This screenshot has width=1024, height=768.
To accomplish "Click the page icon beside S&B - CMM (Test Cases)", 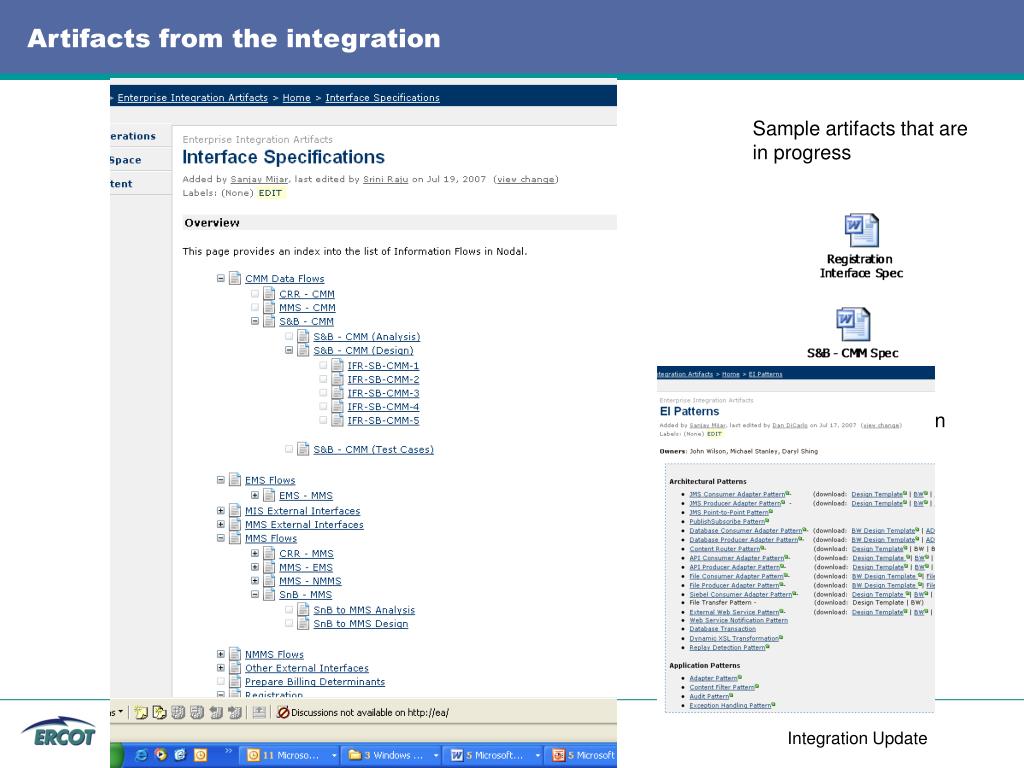I will click(x=303, y=449).
